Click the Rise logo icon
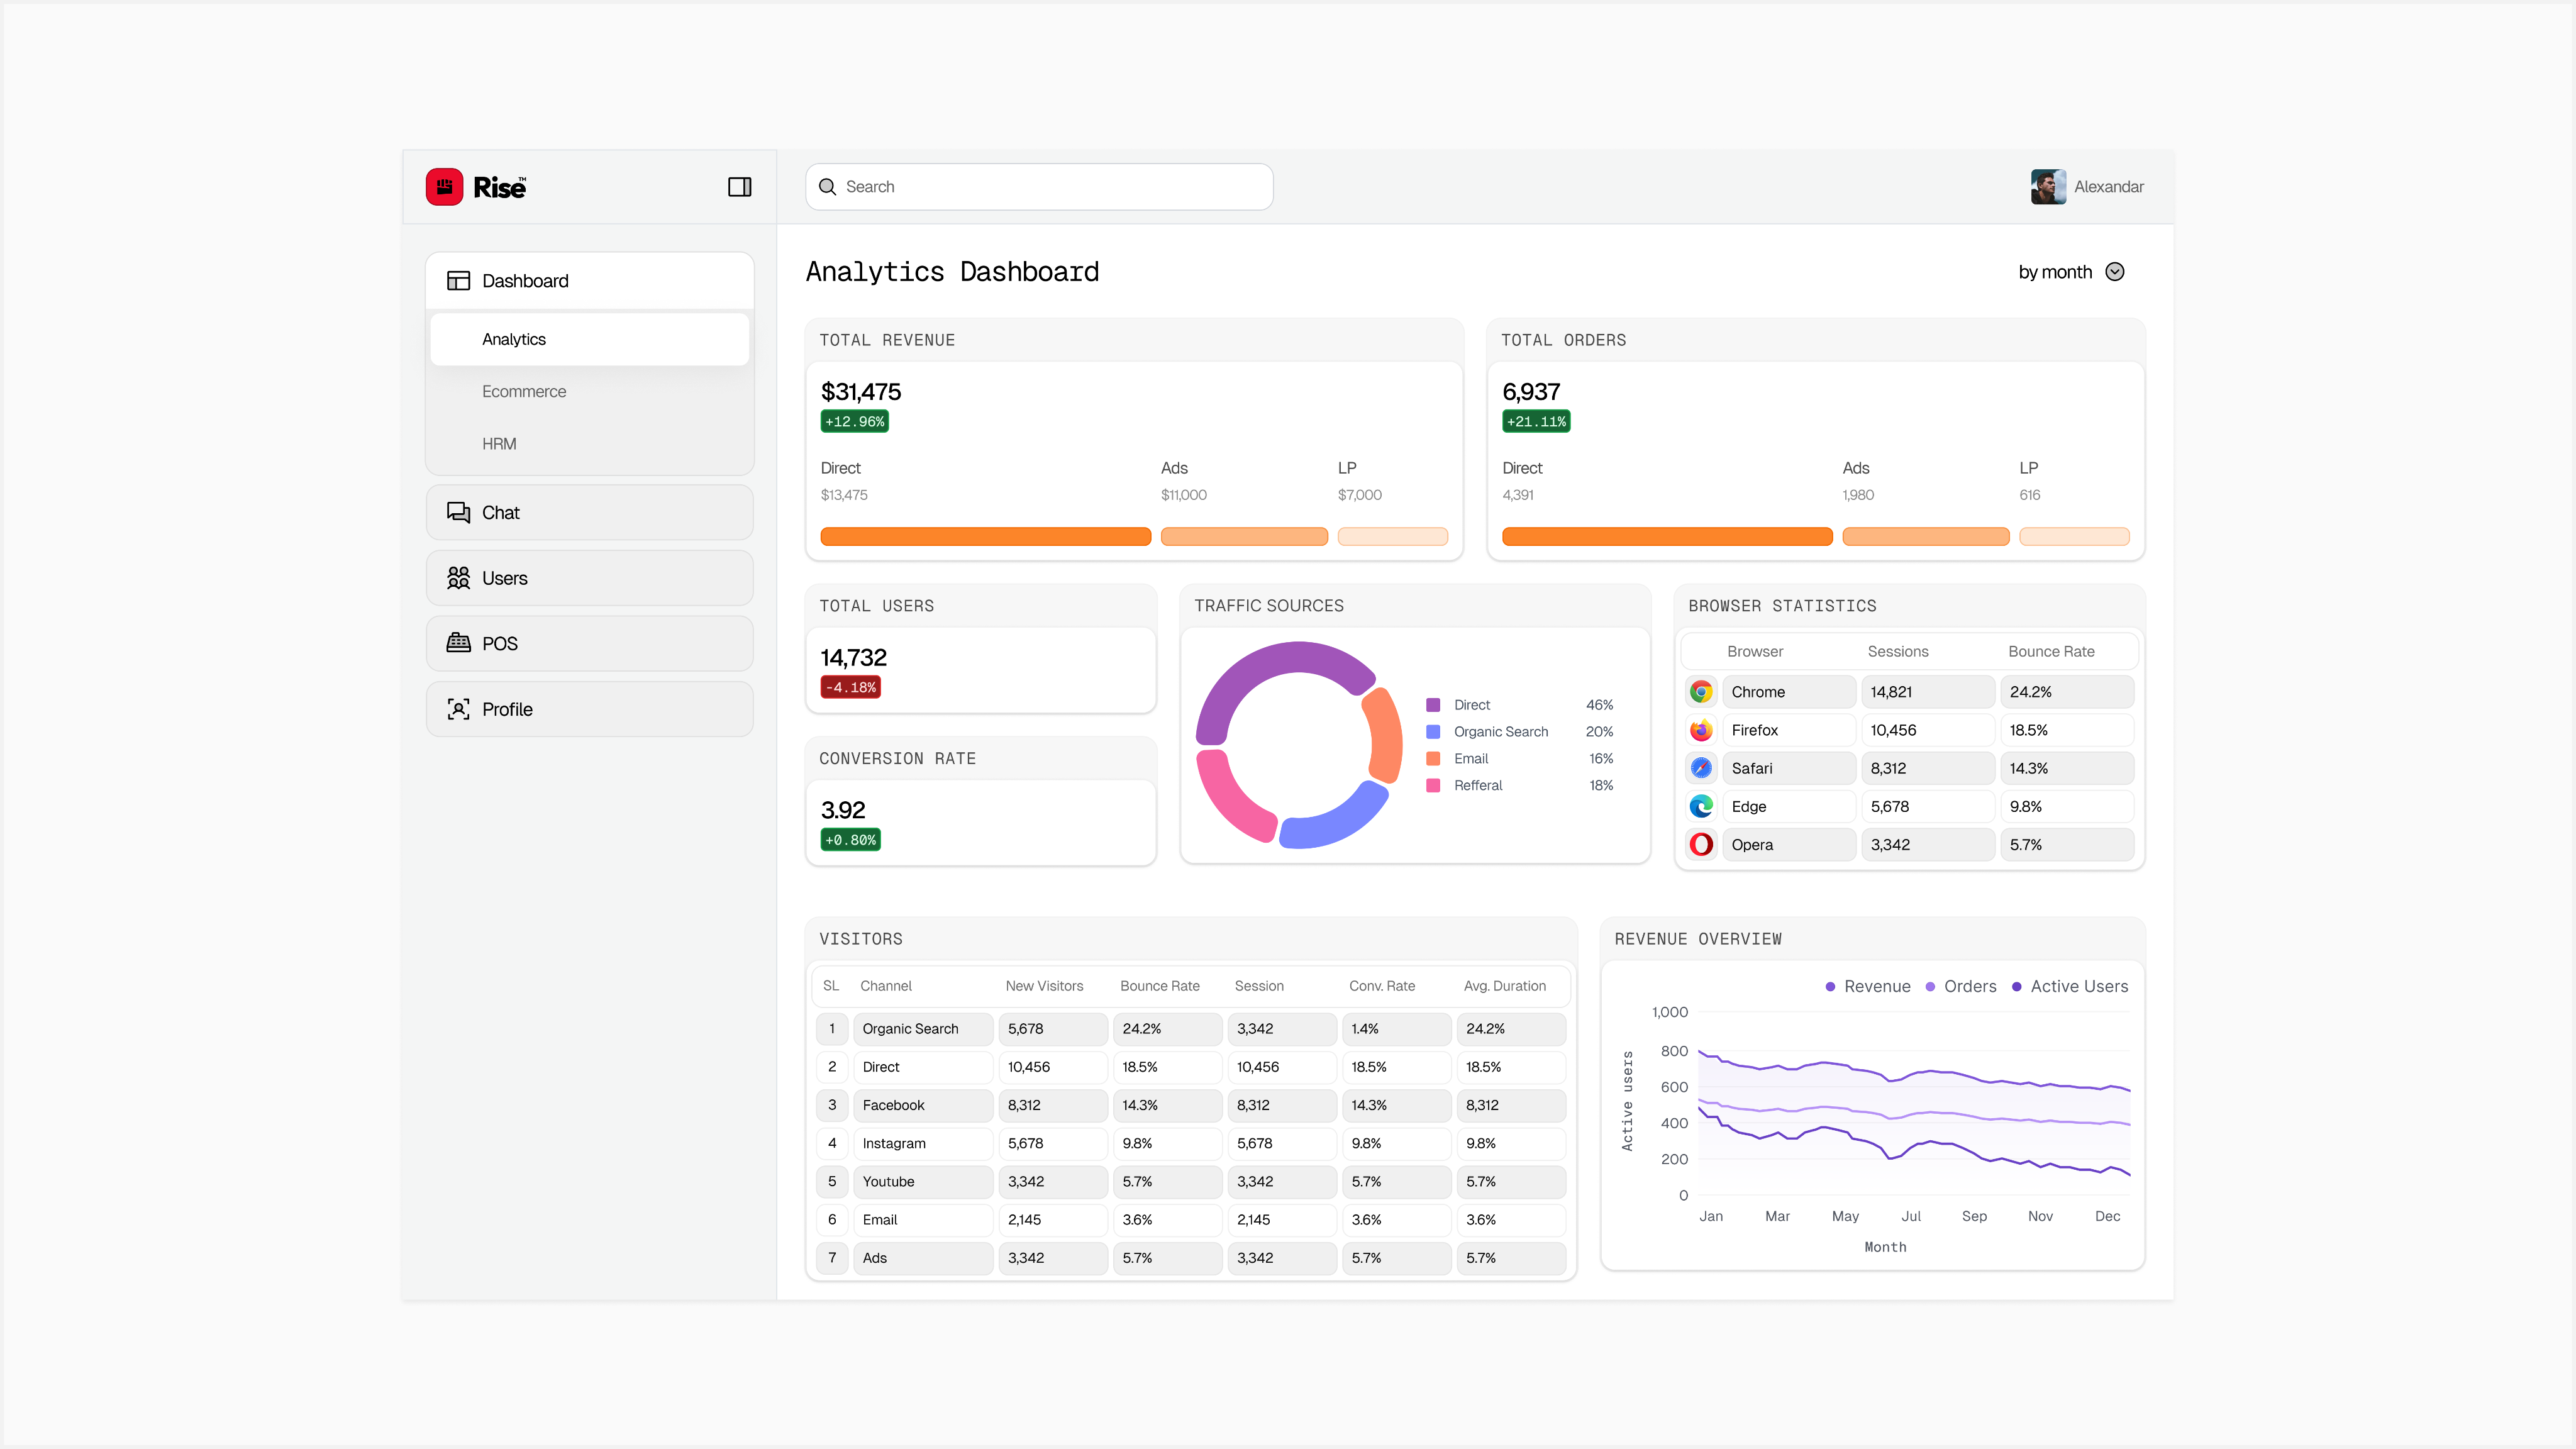2576x1449 pixels. 444,187
